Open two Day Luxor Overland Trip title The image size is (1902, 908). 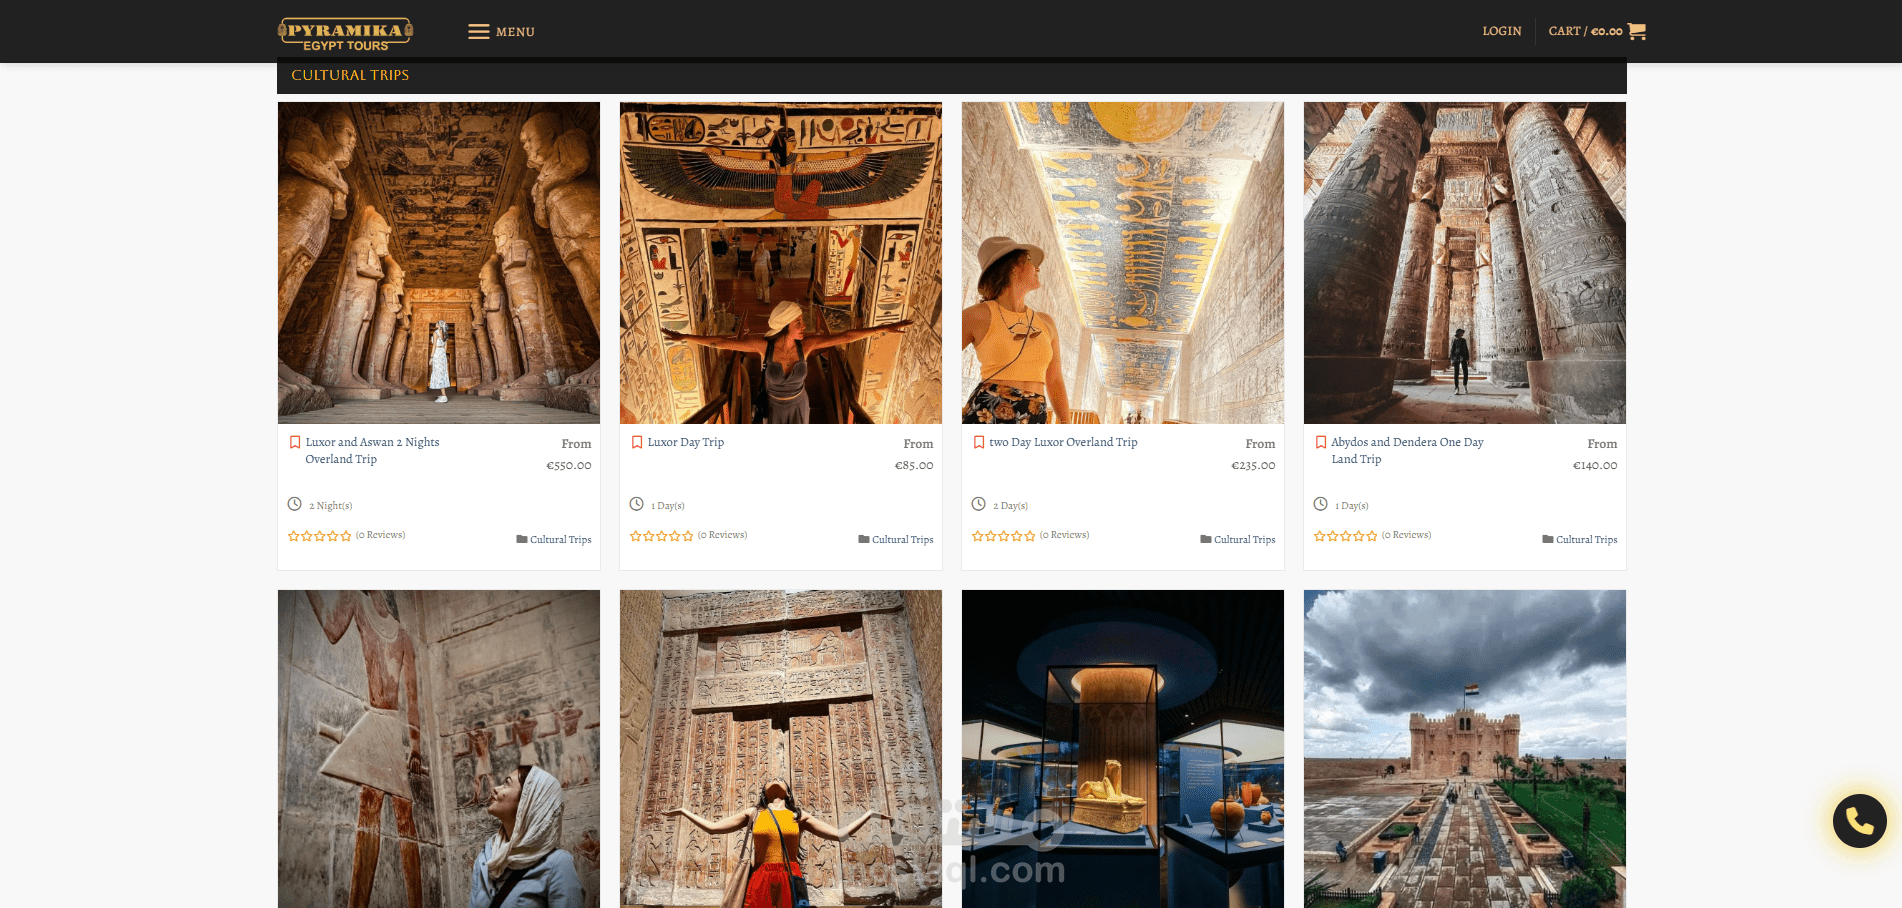(x=1063, y=442)
